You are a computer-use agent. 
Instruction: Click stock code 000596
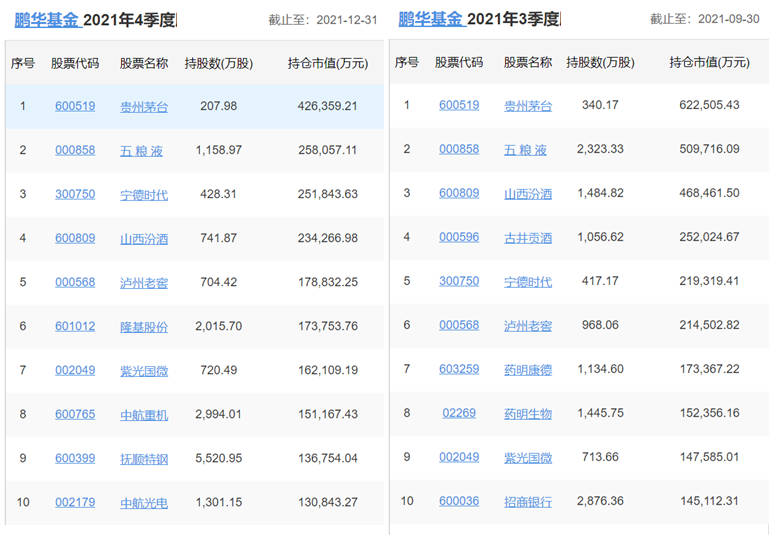tap(459, 237)
